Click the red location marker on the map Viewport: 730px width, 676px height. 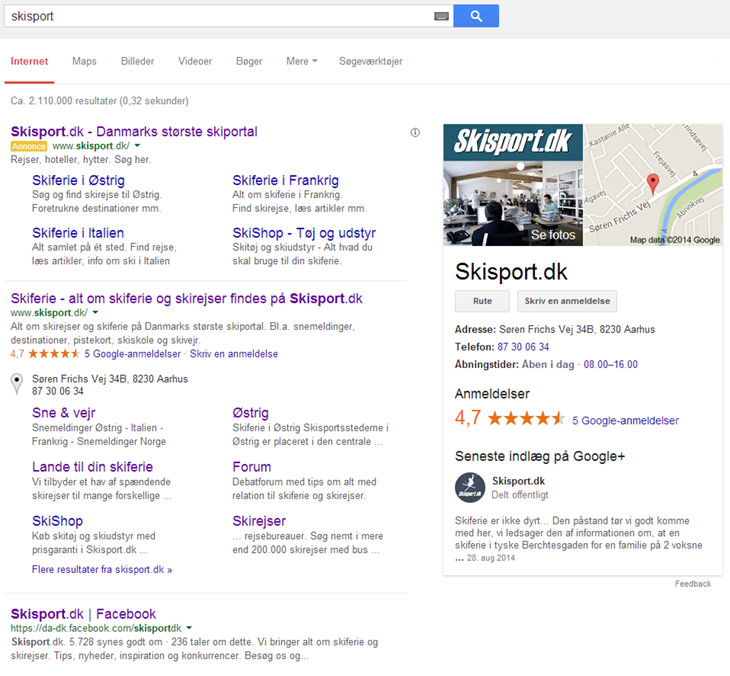pos(653,183)
